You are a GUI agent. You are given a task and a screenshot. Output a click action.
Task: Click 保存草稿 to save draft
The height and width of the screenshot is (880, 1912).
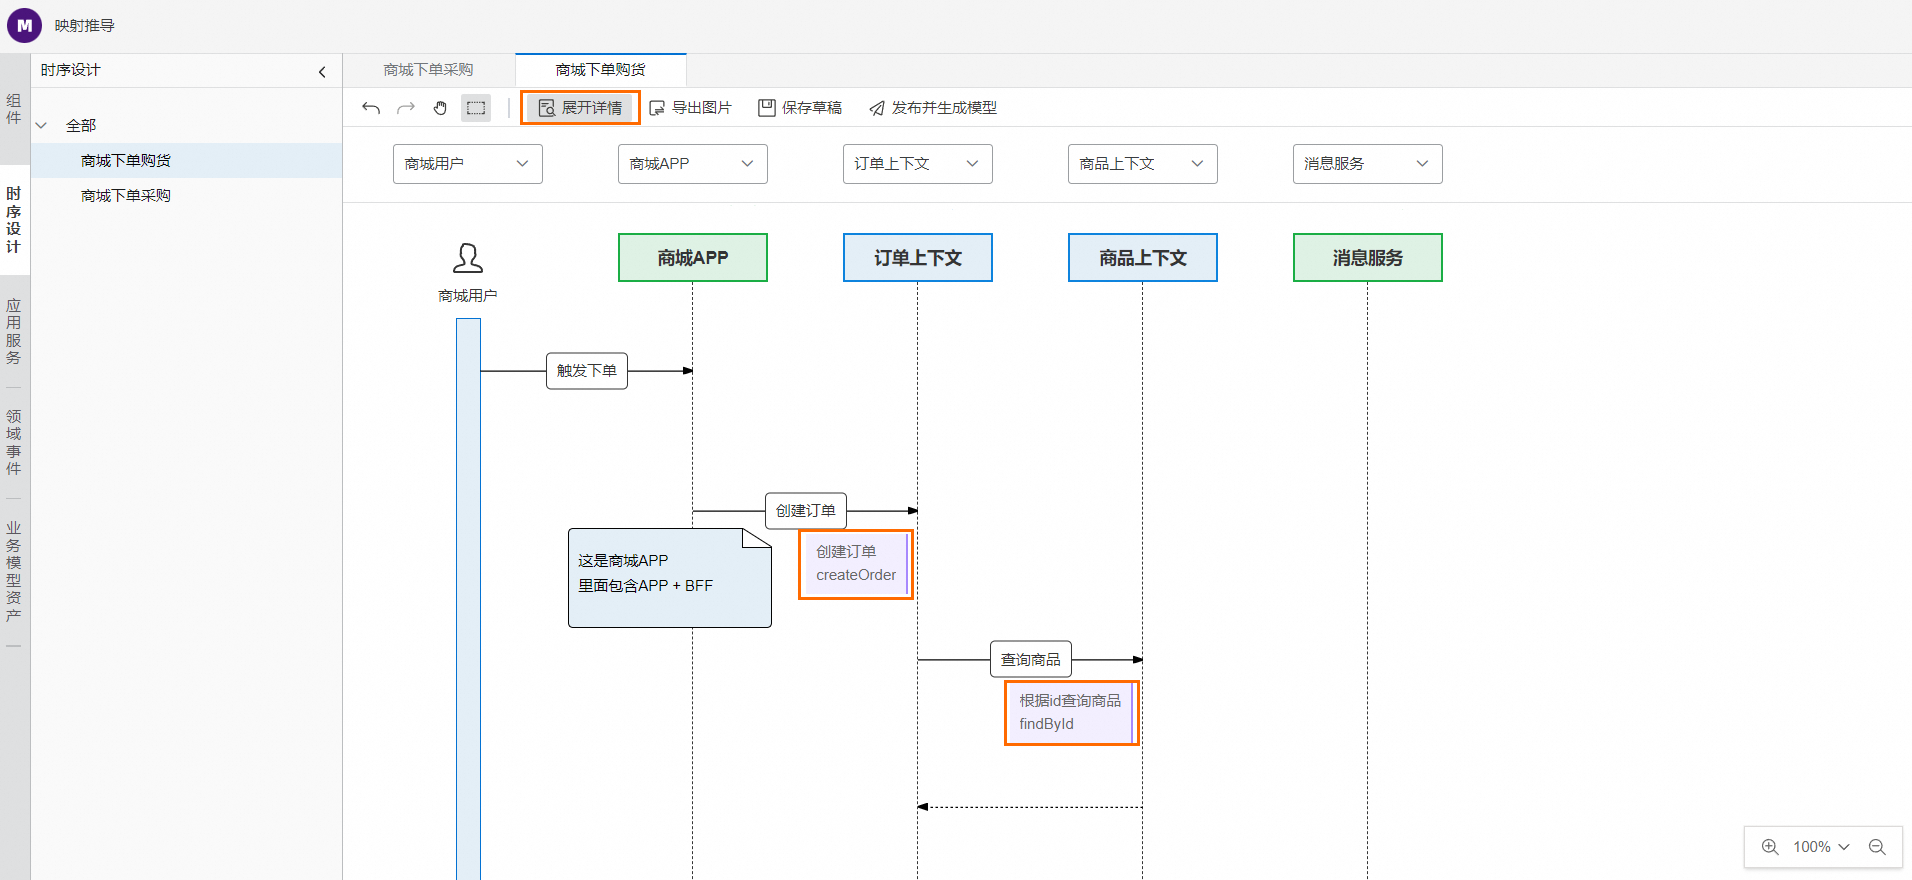tap(800, 108)
